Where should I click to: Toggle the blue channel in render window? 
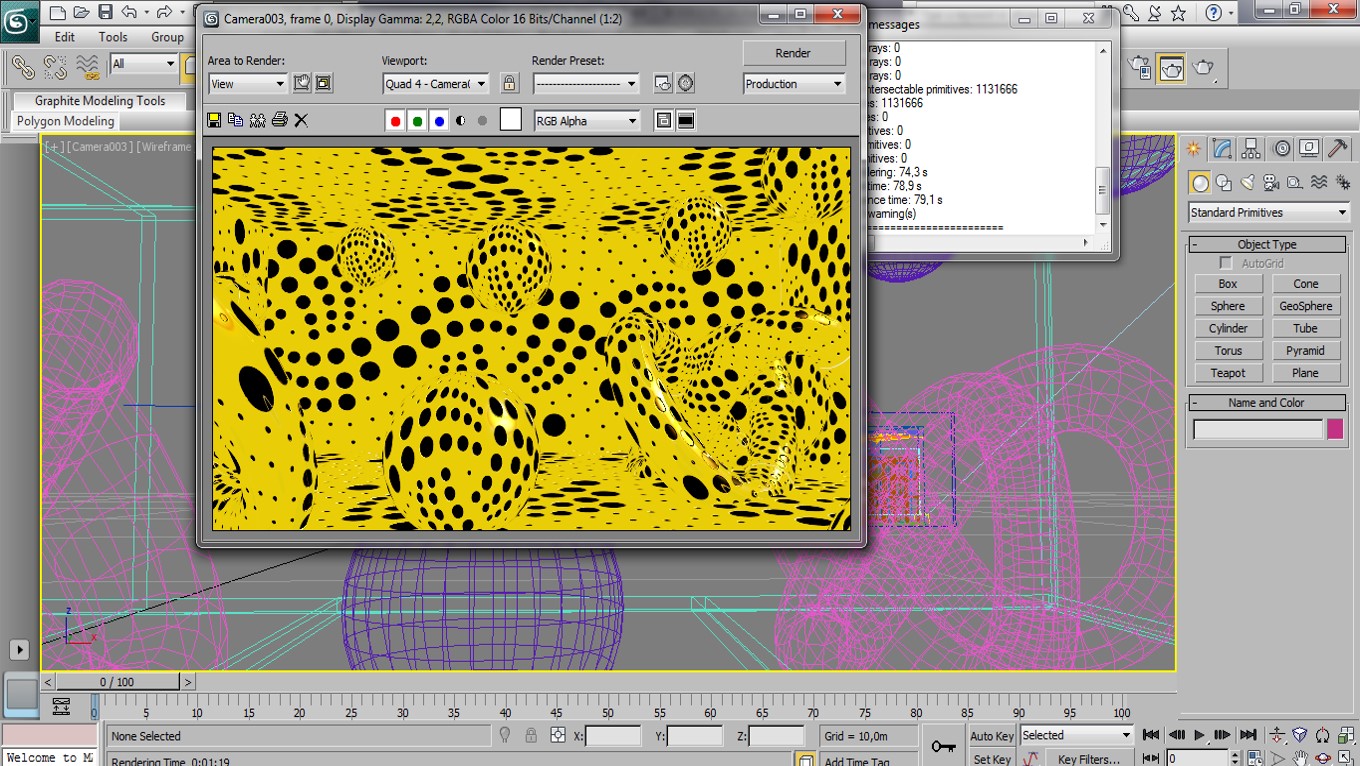pos(439,121)
